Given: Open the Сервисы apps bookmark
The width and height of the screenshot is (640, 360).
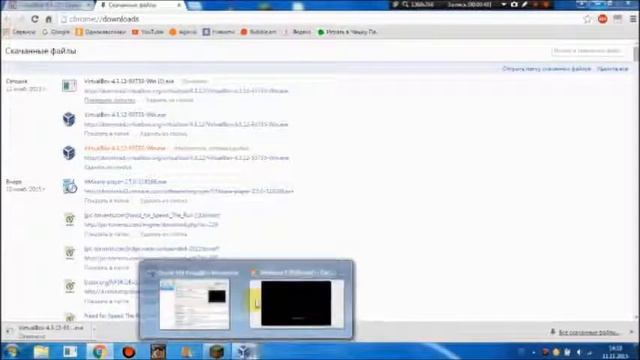Looking at the screenshot, I should (19, 32).
